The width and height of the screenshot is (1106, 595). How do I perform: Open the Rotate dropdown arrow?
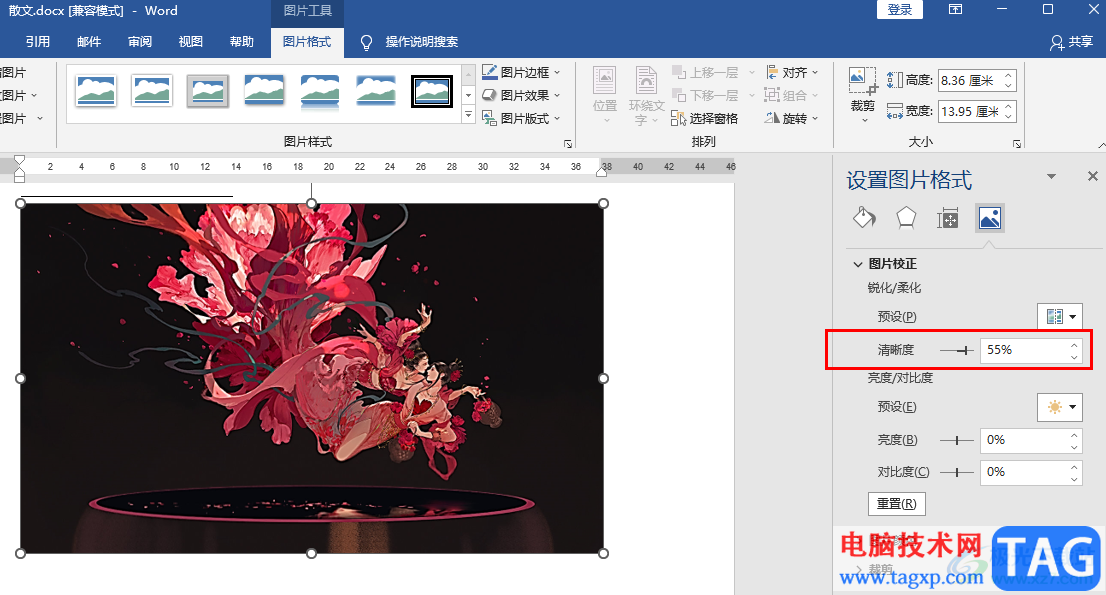tap(815, 118)
